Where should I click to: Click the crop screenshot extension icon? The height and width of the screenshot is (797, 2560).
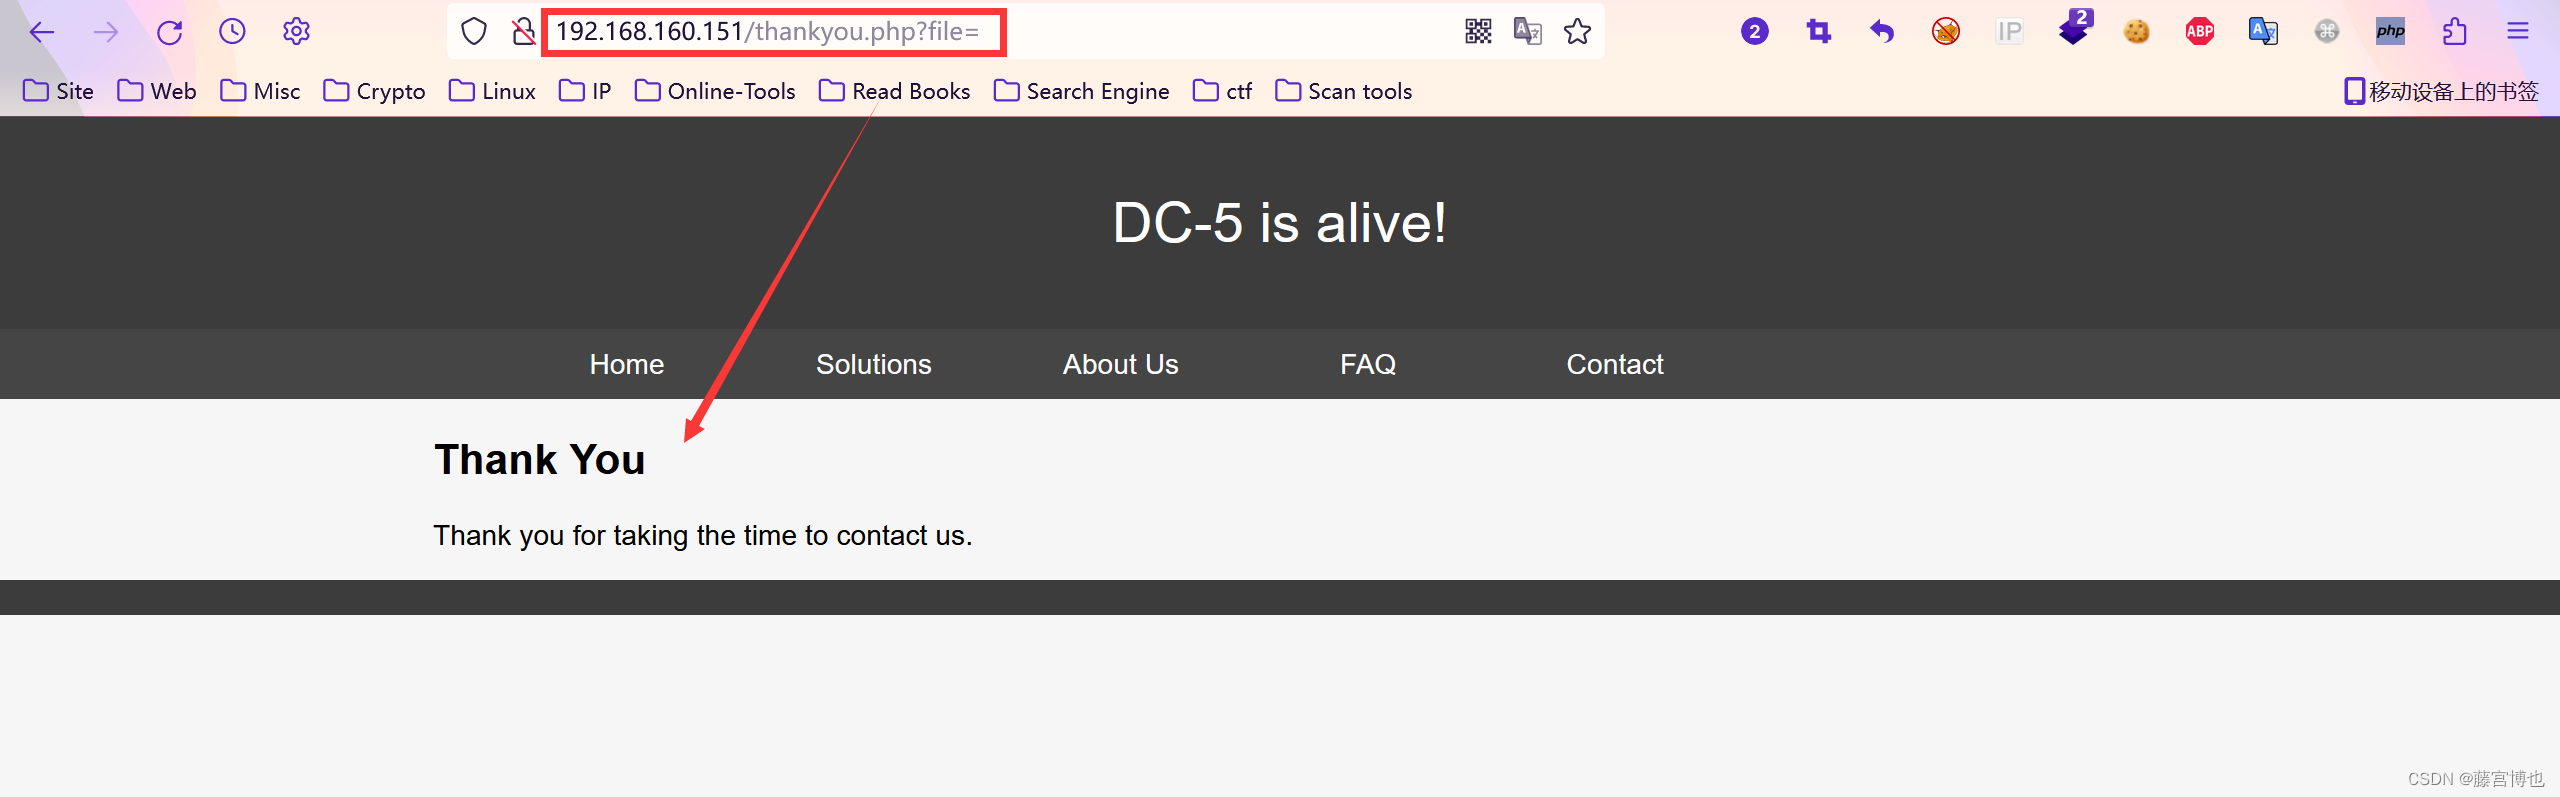point(1818,32)
